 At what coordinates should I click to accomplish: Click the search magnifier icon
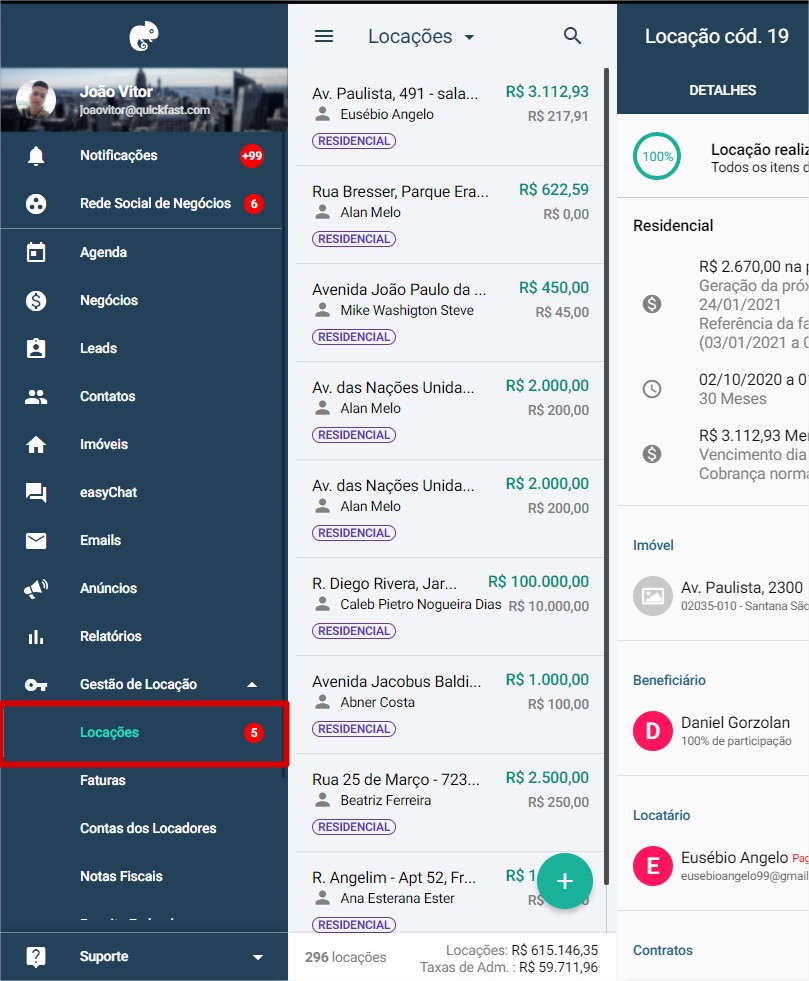[x=572, y=36]
